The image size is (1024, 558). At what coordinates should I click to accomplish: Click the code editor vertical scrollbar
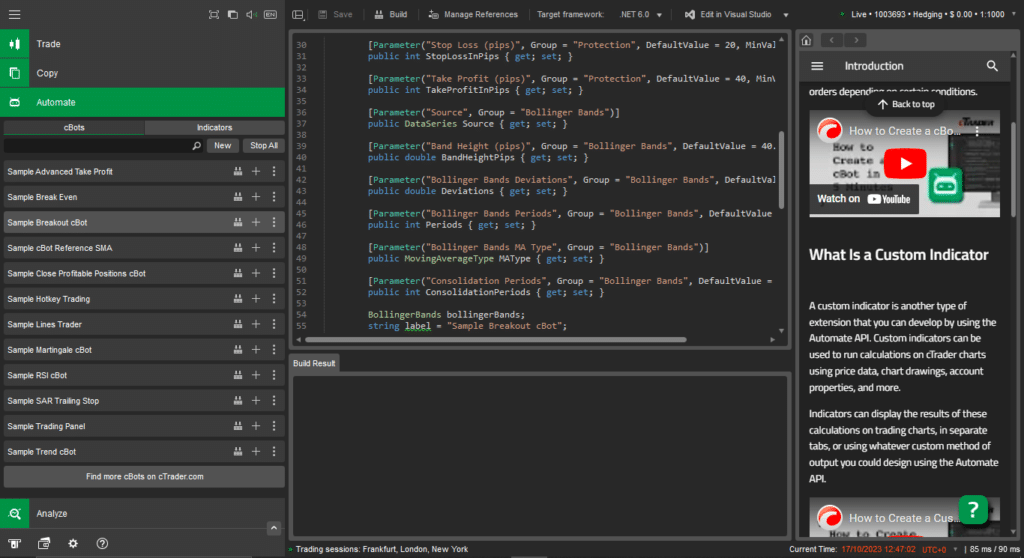tap(781, 170)
